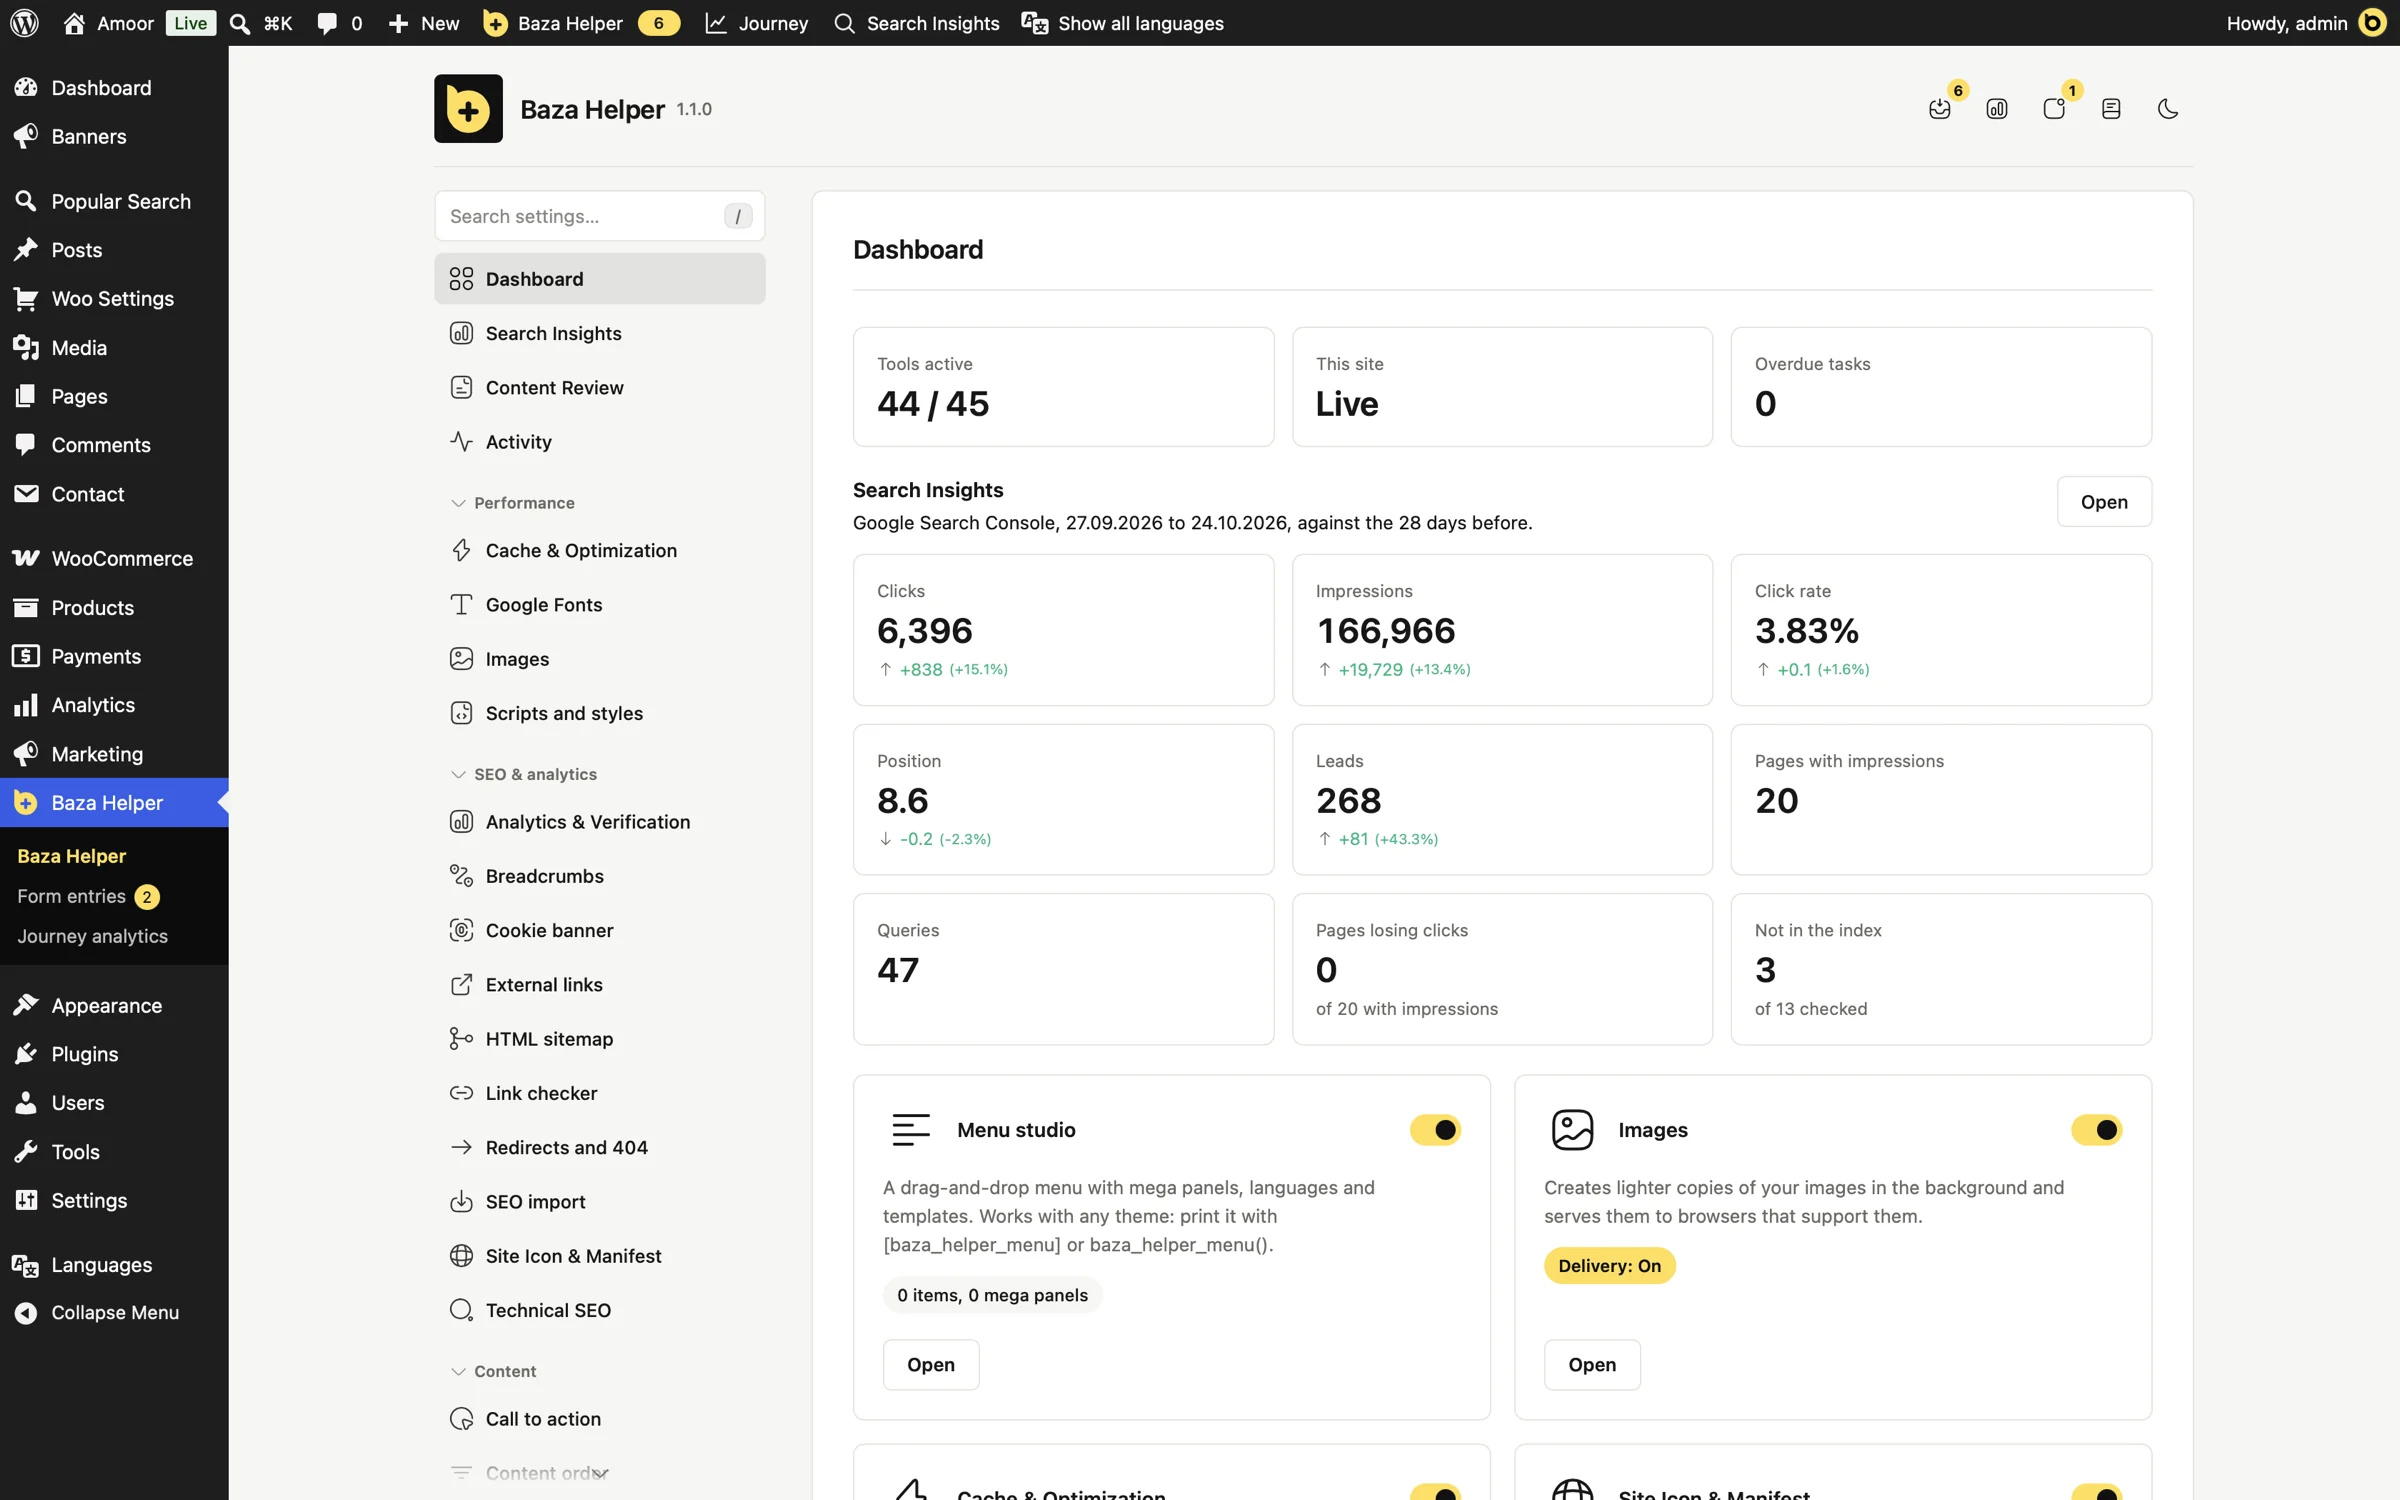This screenshot has height=1500, width=2400.
Task: Open Journey analytics submenu item
Action: 92,936
